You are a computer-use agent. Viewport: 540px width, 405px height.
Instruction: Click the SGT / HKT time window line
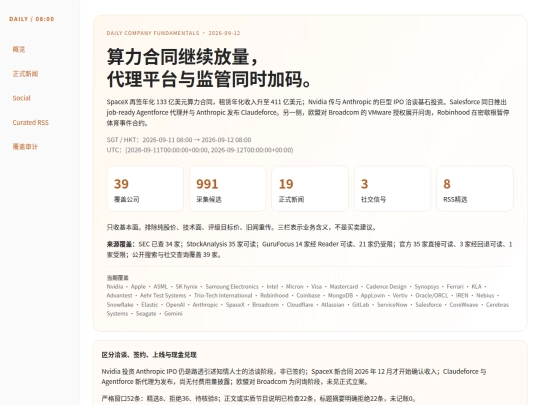point(179,140)
